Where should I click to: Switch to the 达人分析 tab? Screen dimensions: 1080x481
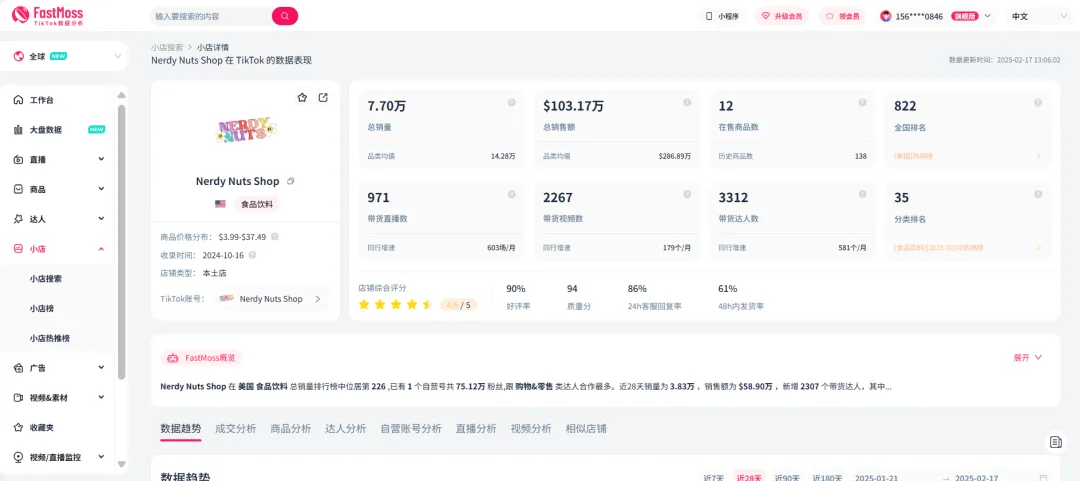346,429
